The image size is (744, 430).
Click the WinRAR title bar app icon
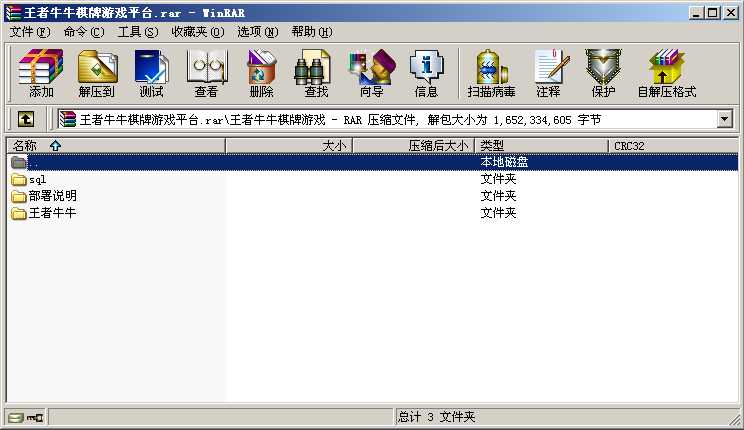13,13
